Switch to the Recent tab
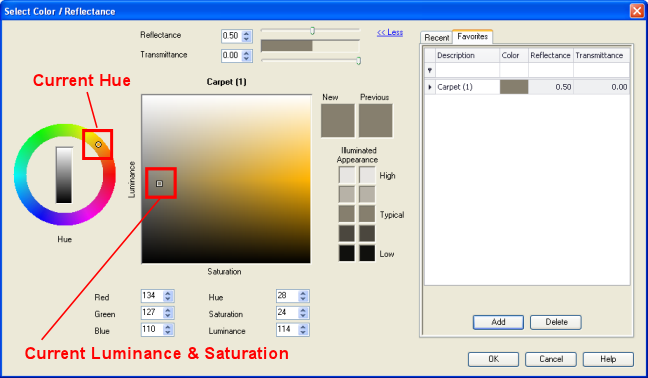Screen dimensions: 648x378 (x=436, y=38)
